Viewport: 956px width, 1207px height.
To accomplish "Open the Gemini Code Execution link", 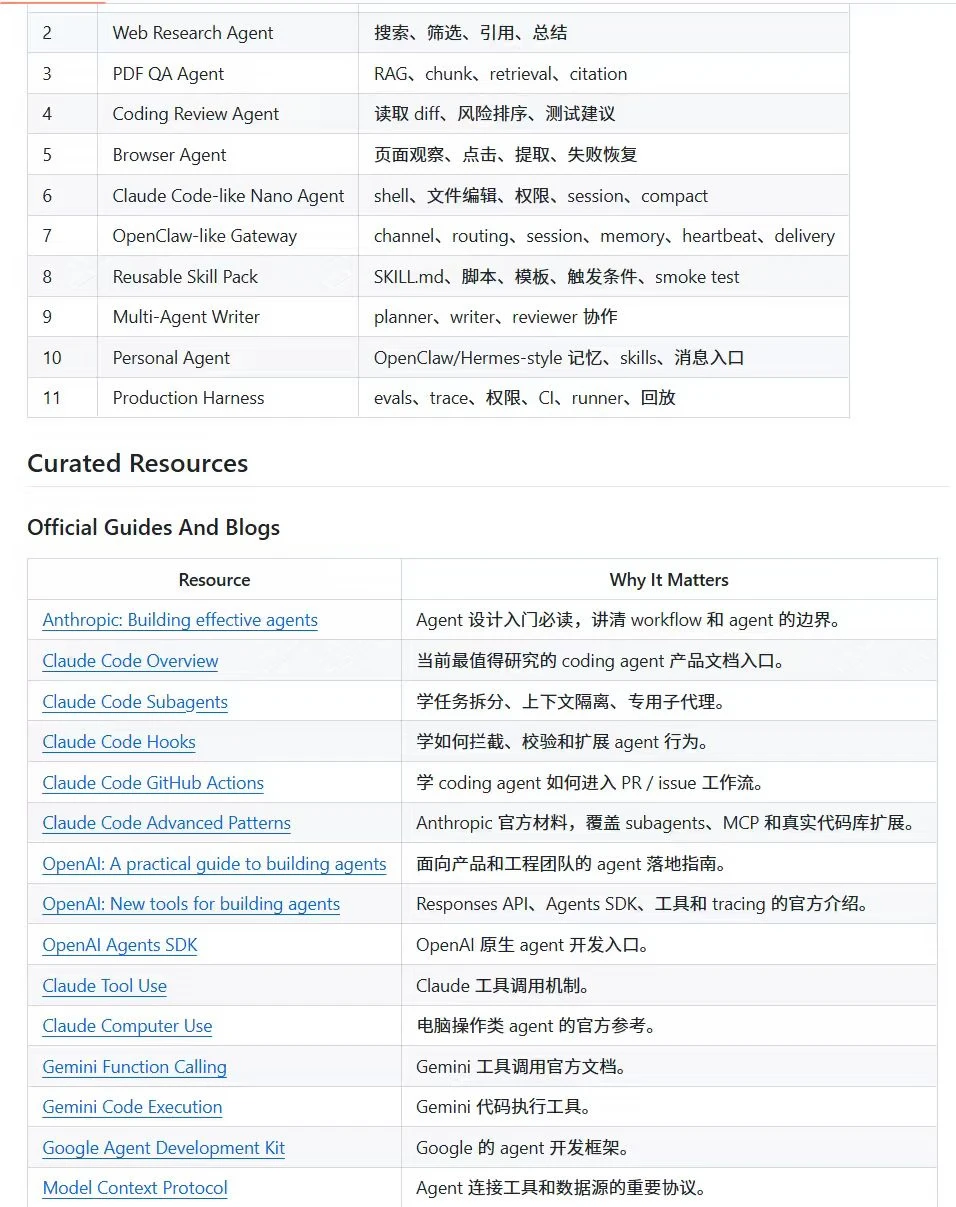I will click(x=132, y=1107).
